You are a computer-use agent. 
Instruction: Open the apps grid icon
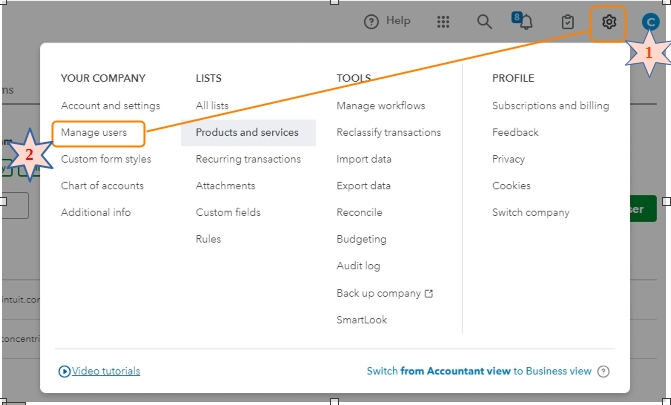click(444, 21)
